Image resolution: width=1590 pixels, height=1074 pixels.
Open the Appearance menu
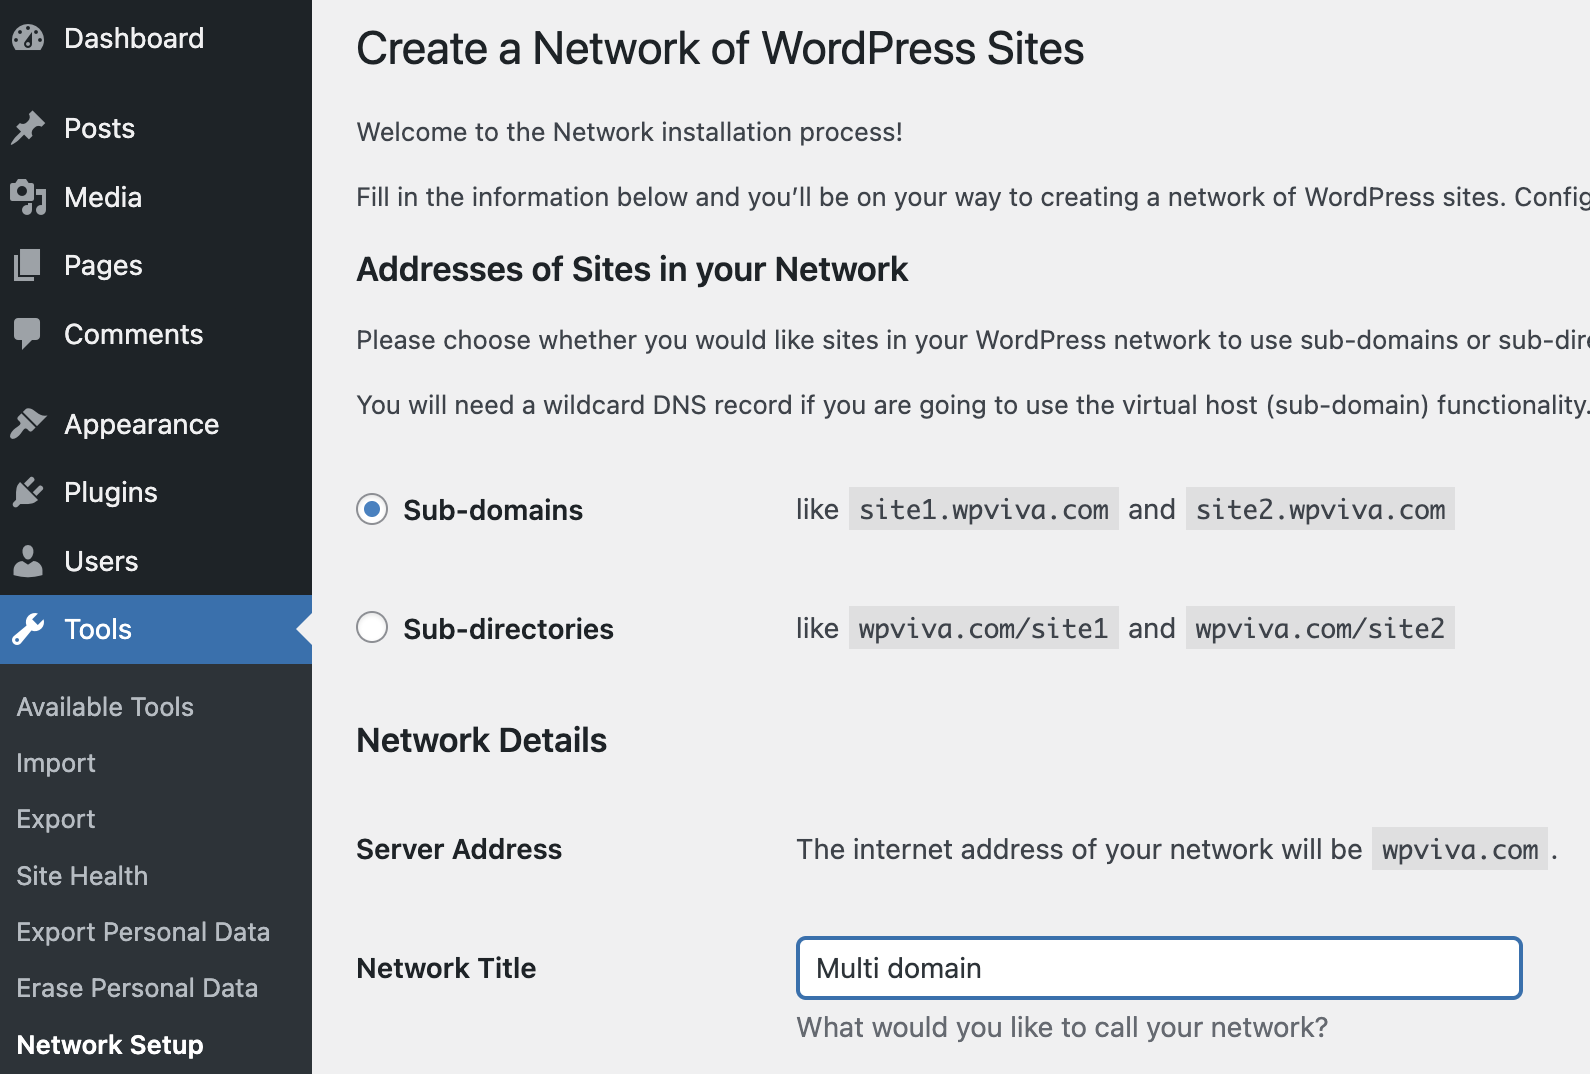click(x=141, y=424)
